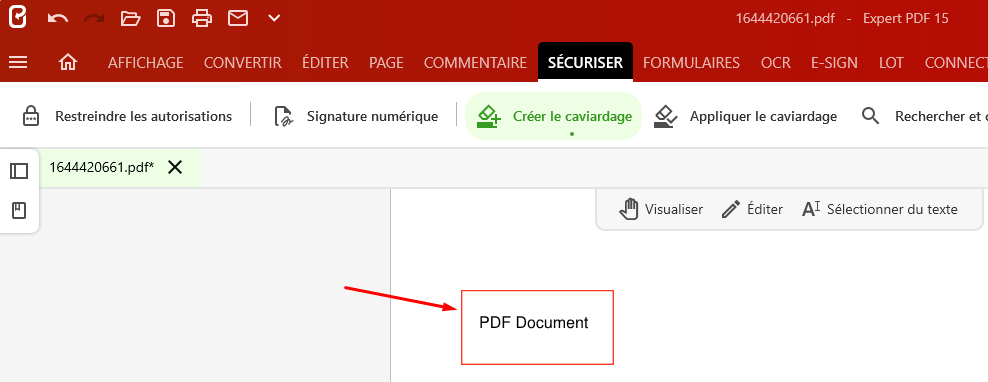Image resolution: width=988 pixels, height=382 pixels.
Task: Switch to the OCR tab
Action: pos(776,62)
